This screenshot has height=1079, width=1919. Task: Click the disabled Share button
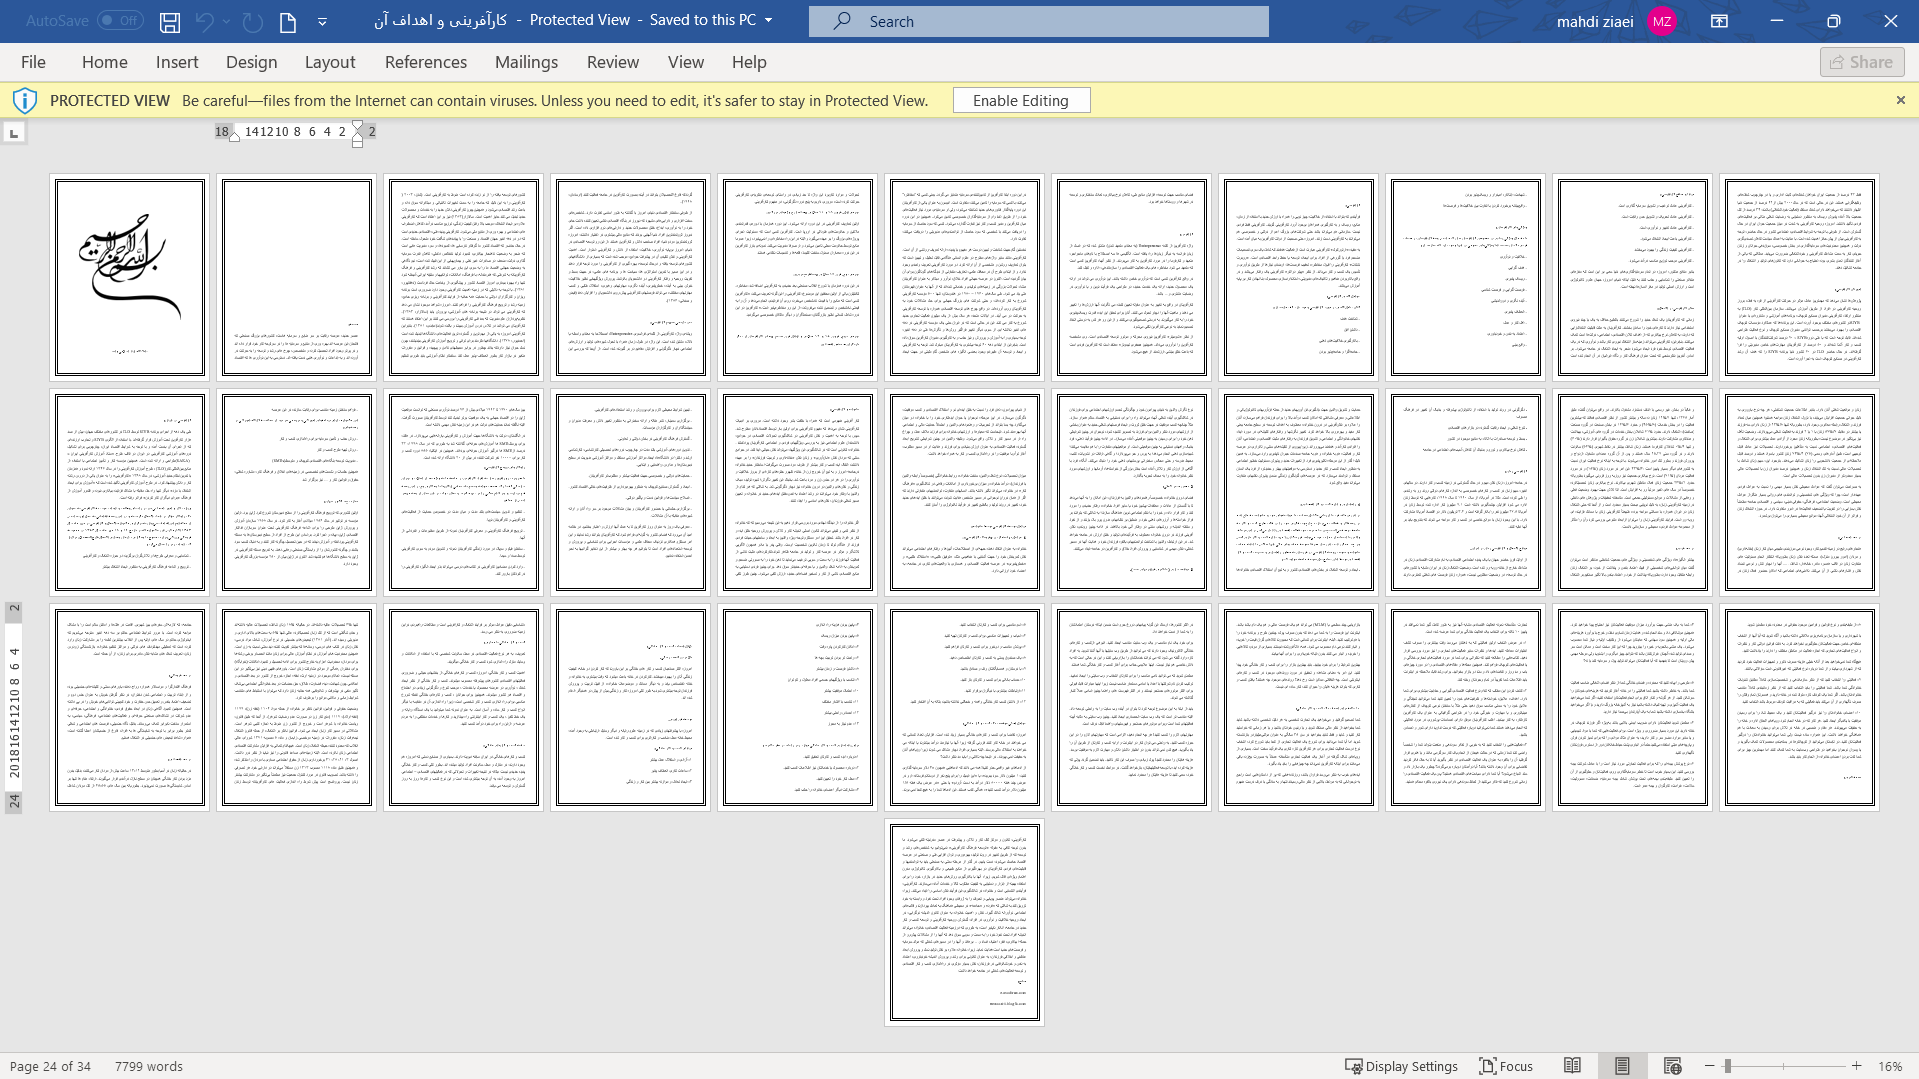(x=1862, y=62)
